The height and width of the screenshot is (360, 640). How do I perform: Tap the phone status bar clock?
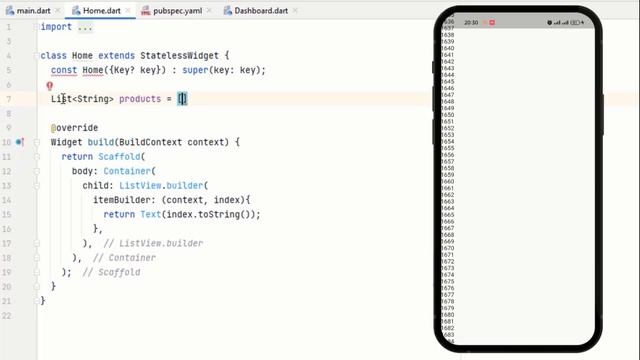(471, 22)
